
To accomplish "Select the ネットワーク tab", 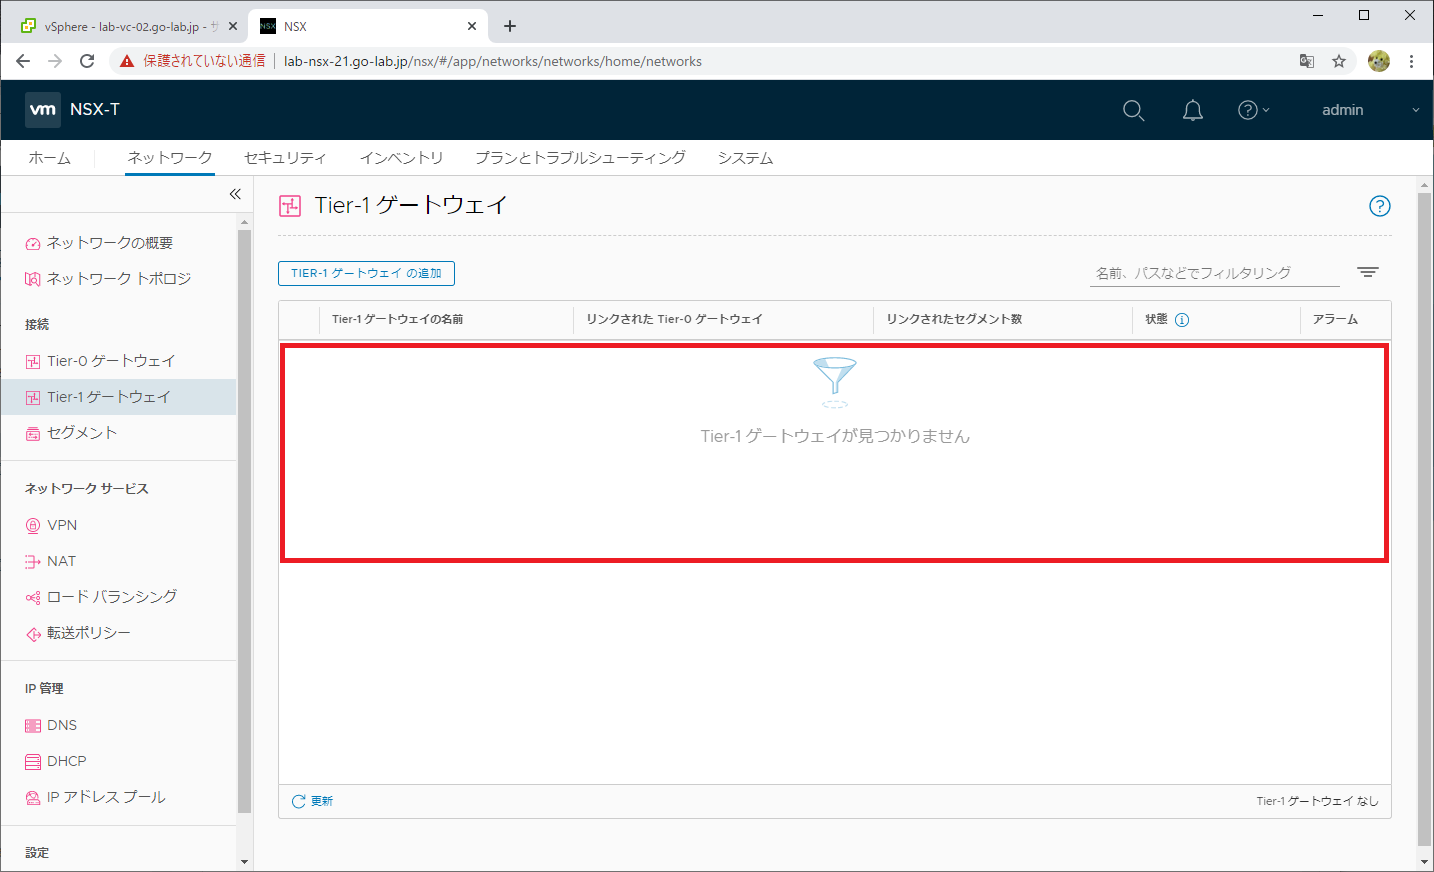I will (170, 158).
